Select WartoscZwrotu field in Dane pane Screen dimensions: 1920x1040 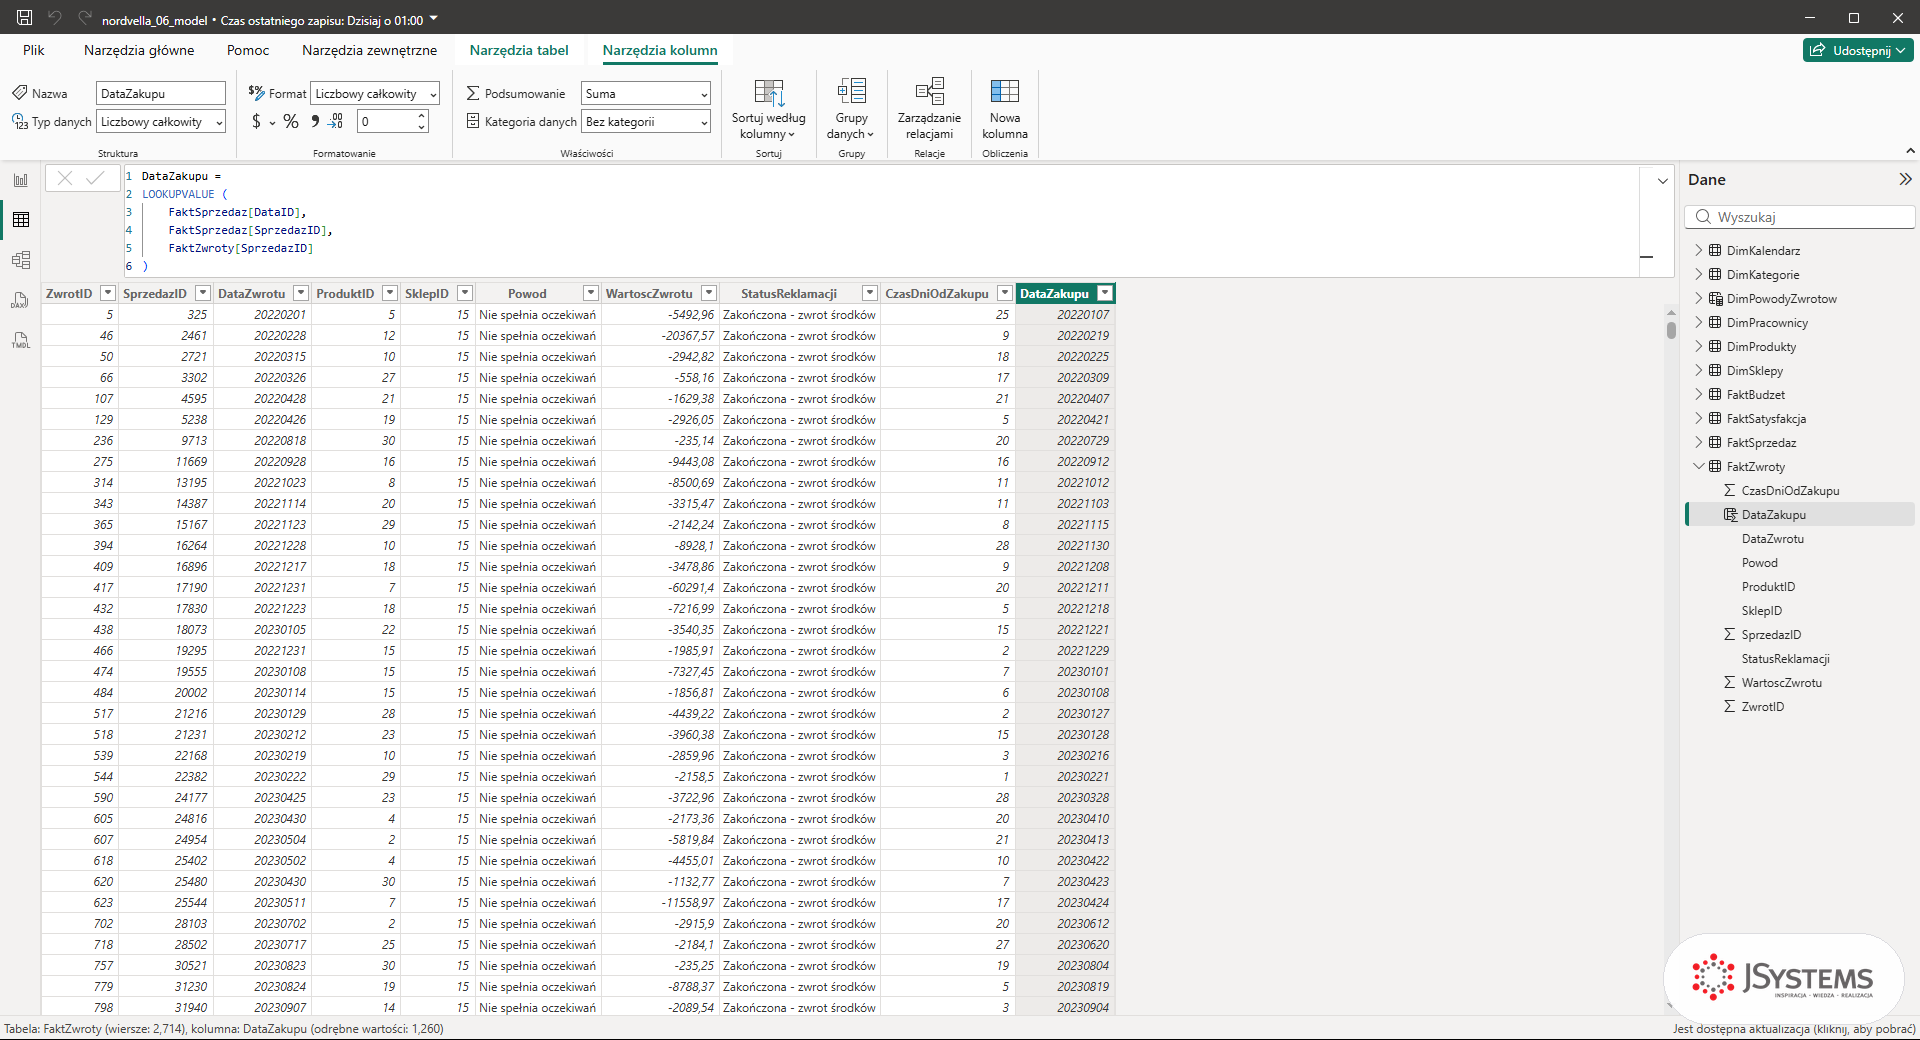coord(1781,682)
